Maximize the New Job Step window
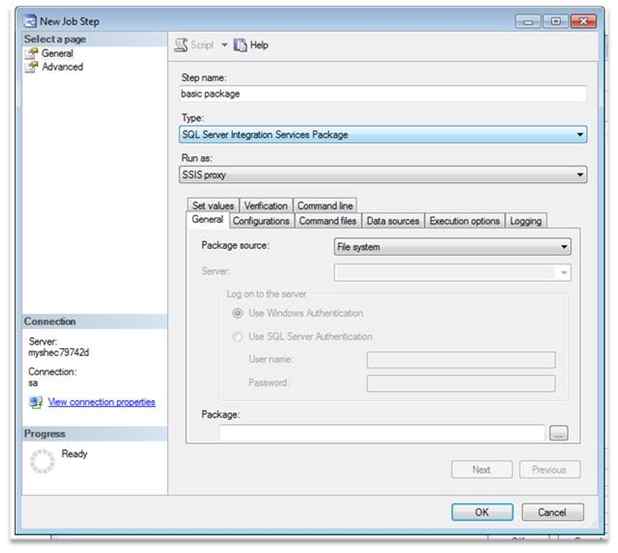 click(556, 21)
